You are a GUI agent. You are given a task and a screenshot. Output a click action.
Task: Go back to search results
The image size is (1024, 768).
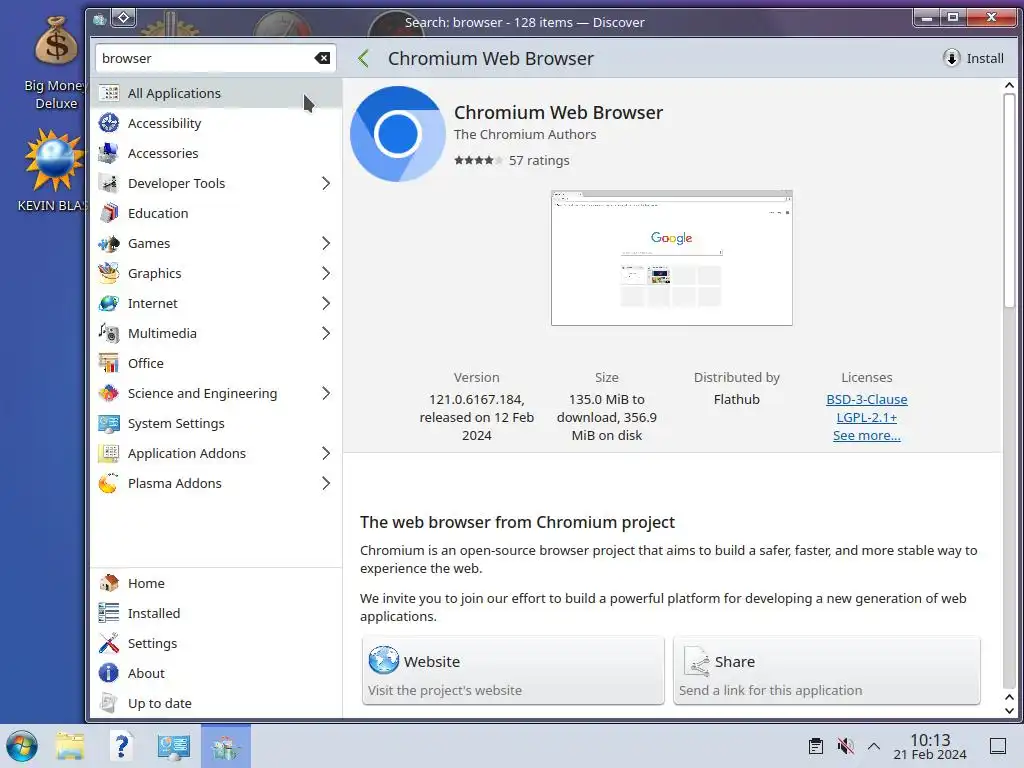click(364, 58)
